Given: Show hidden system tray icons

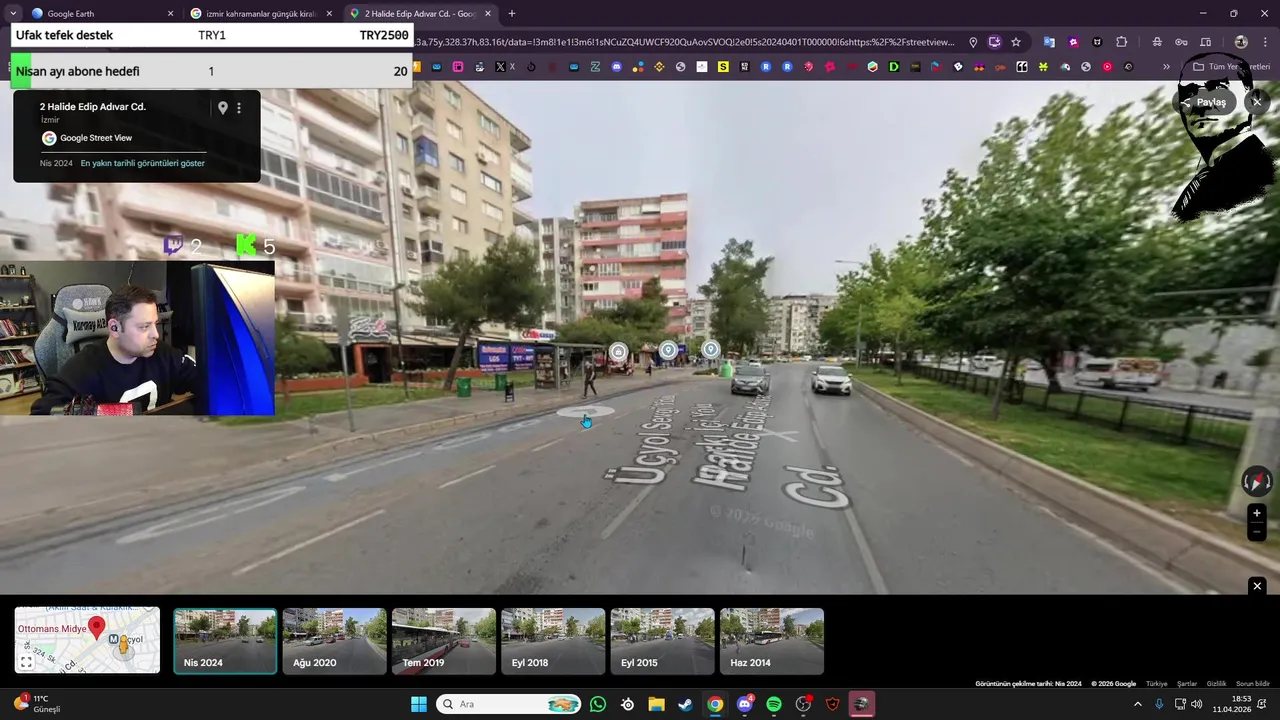Looking at the screenshot, I should click(x=1137, y=704).
